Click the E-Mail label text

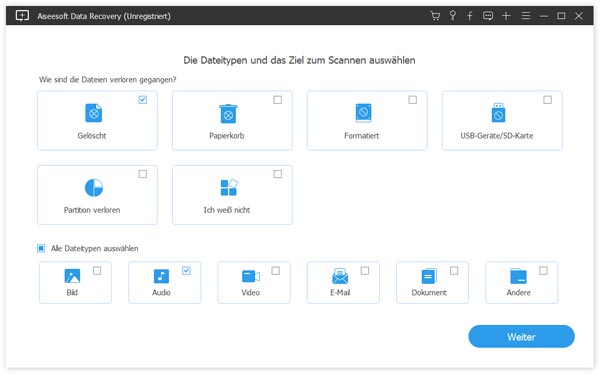(x=340, y=292)
